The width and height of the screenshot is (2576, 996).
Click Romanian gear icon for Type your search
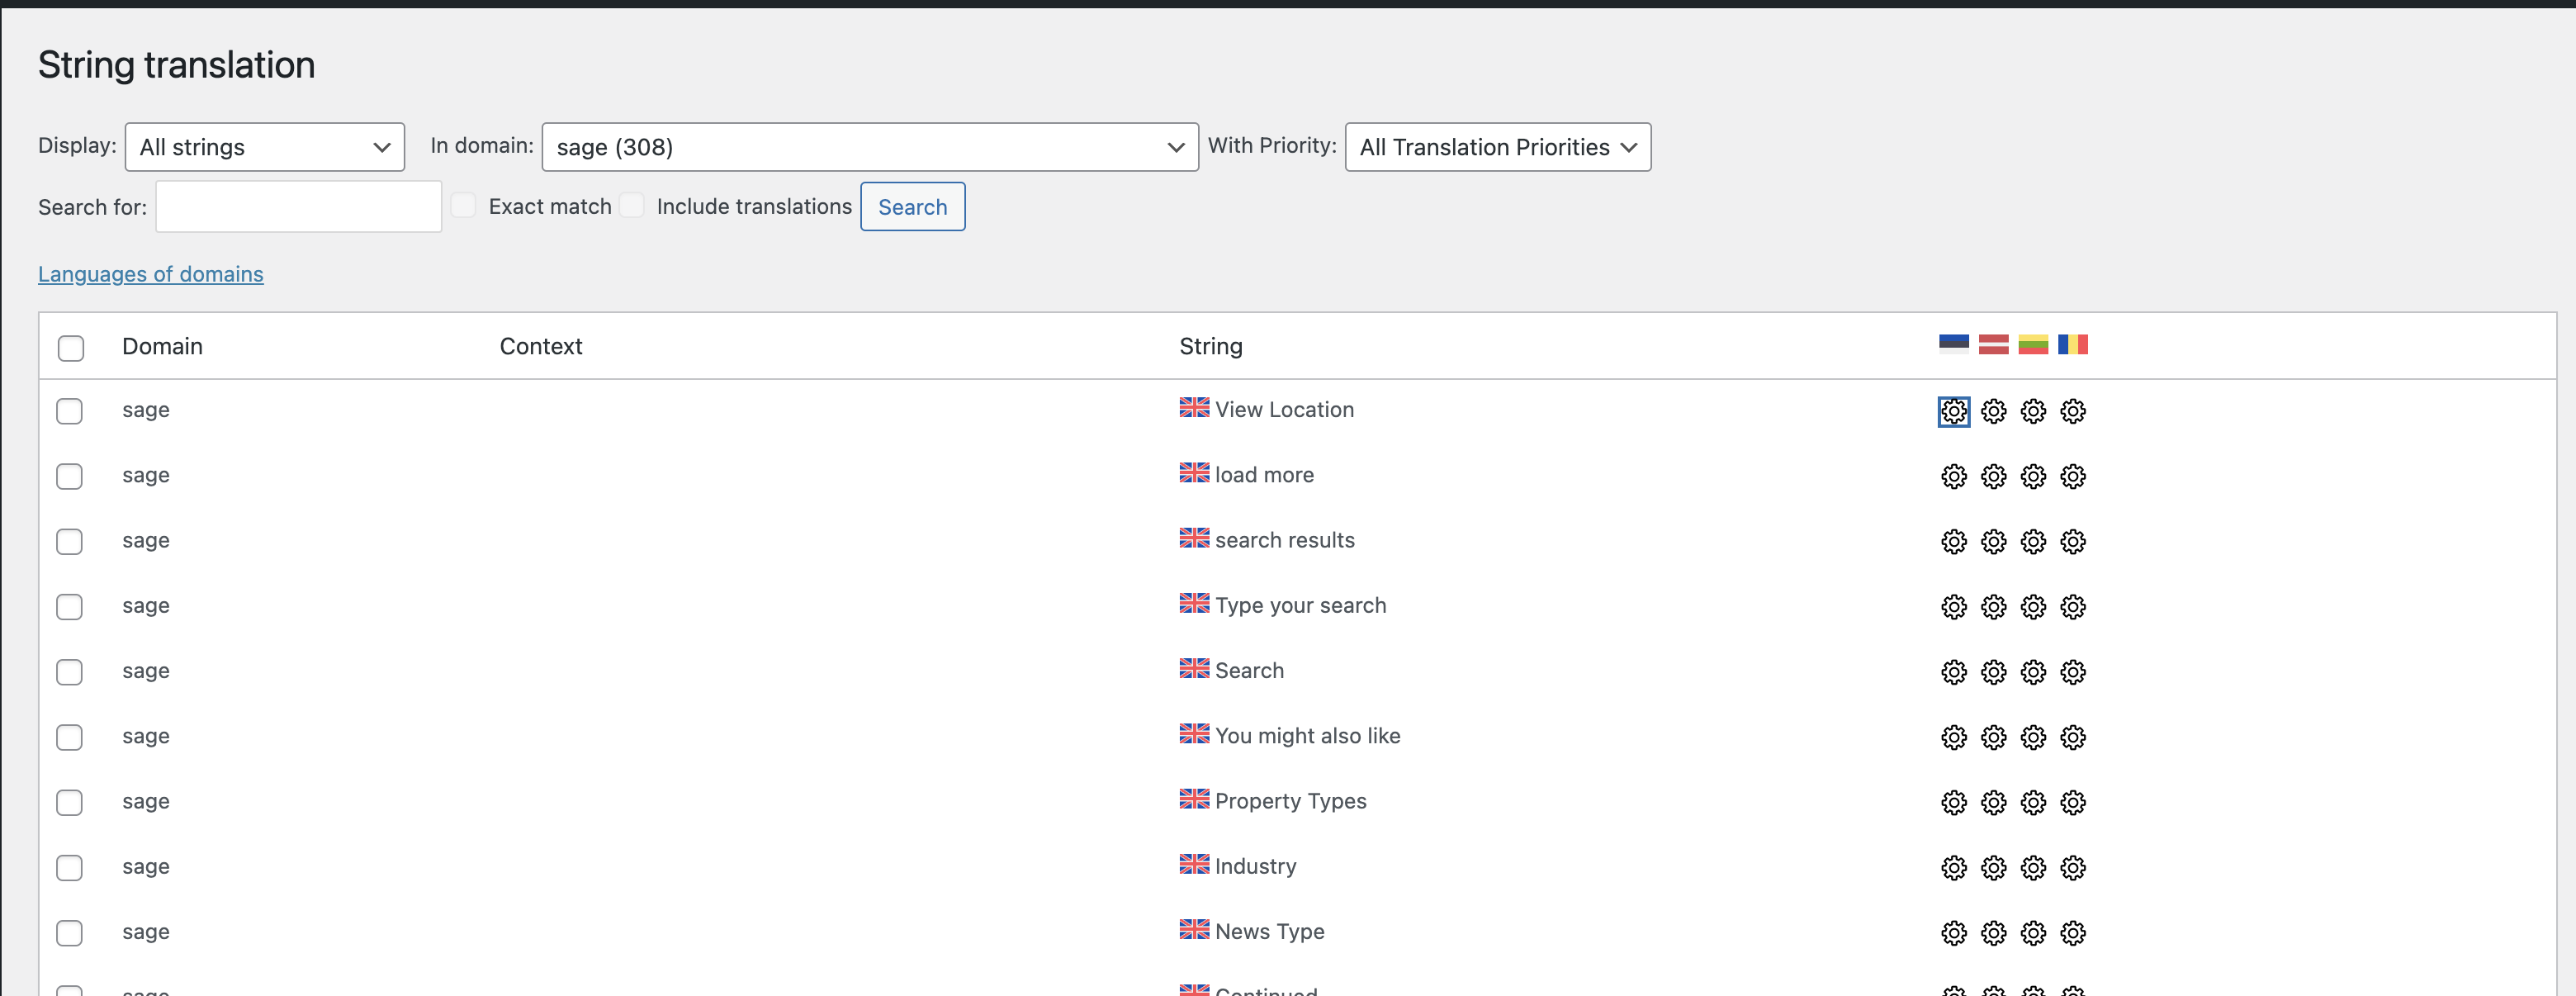pyautogui.click(x=2073, y=607)
